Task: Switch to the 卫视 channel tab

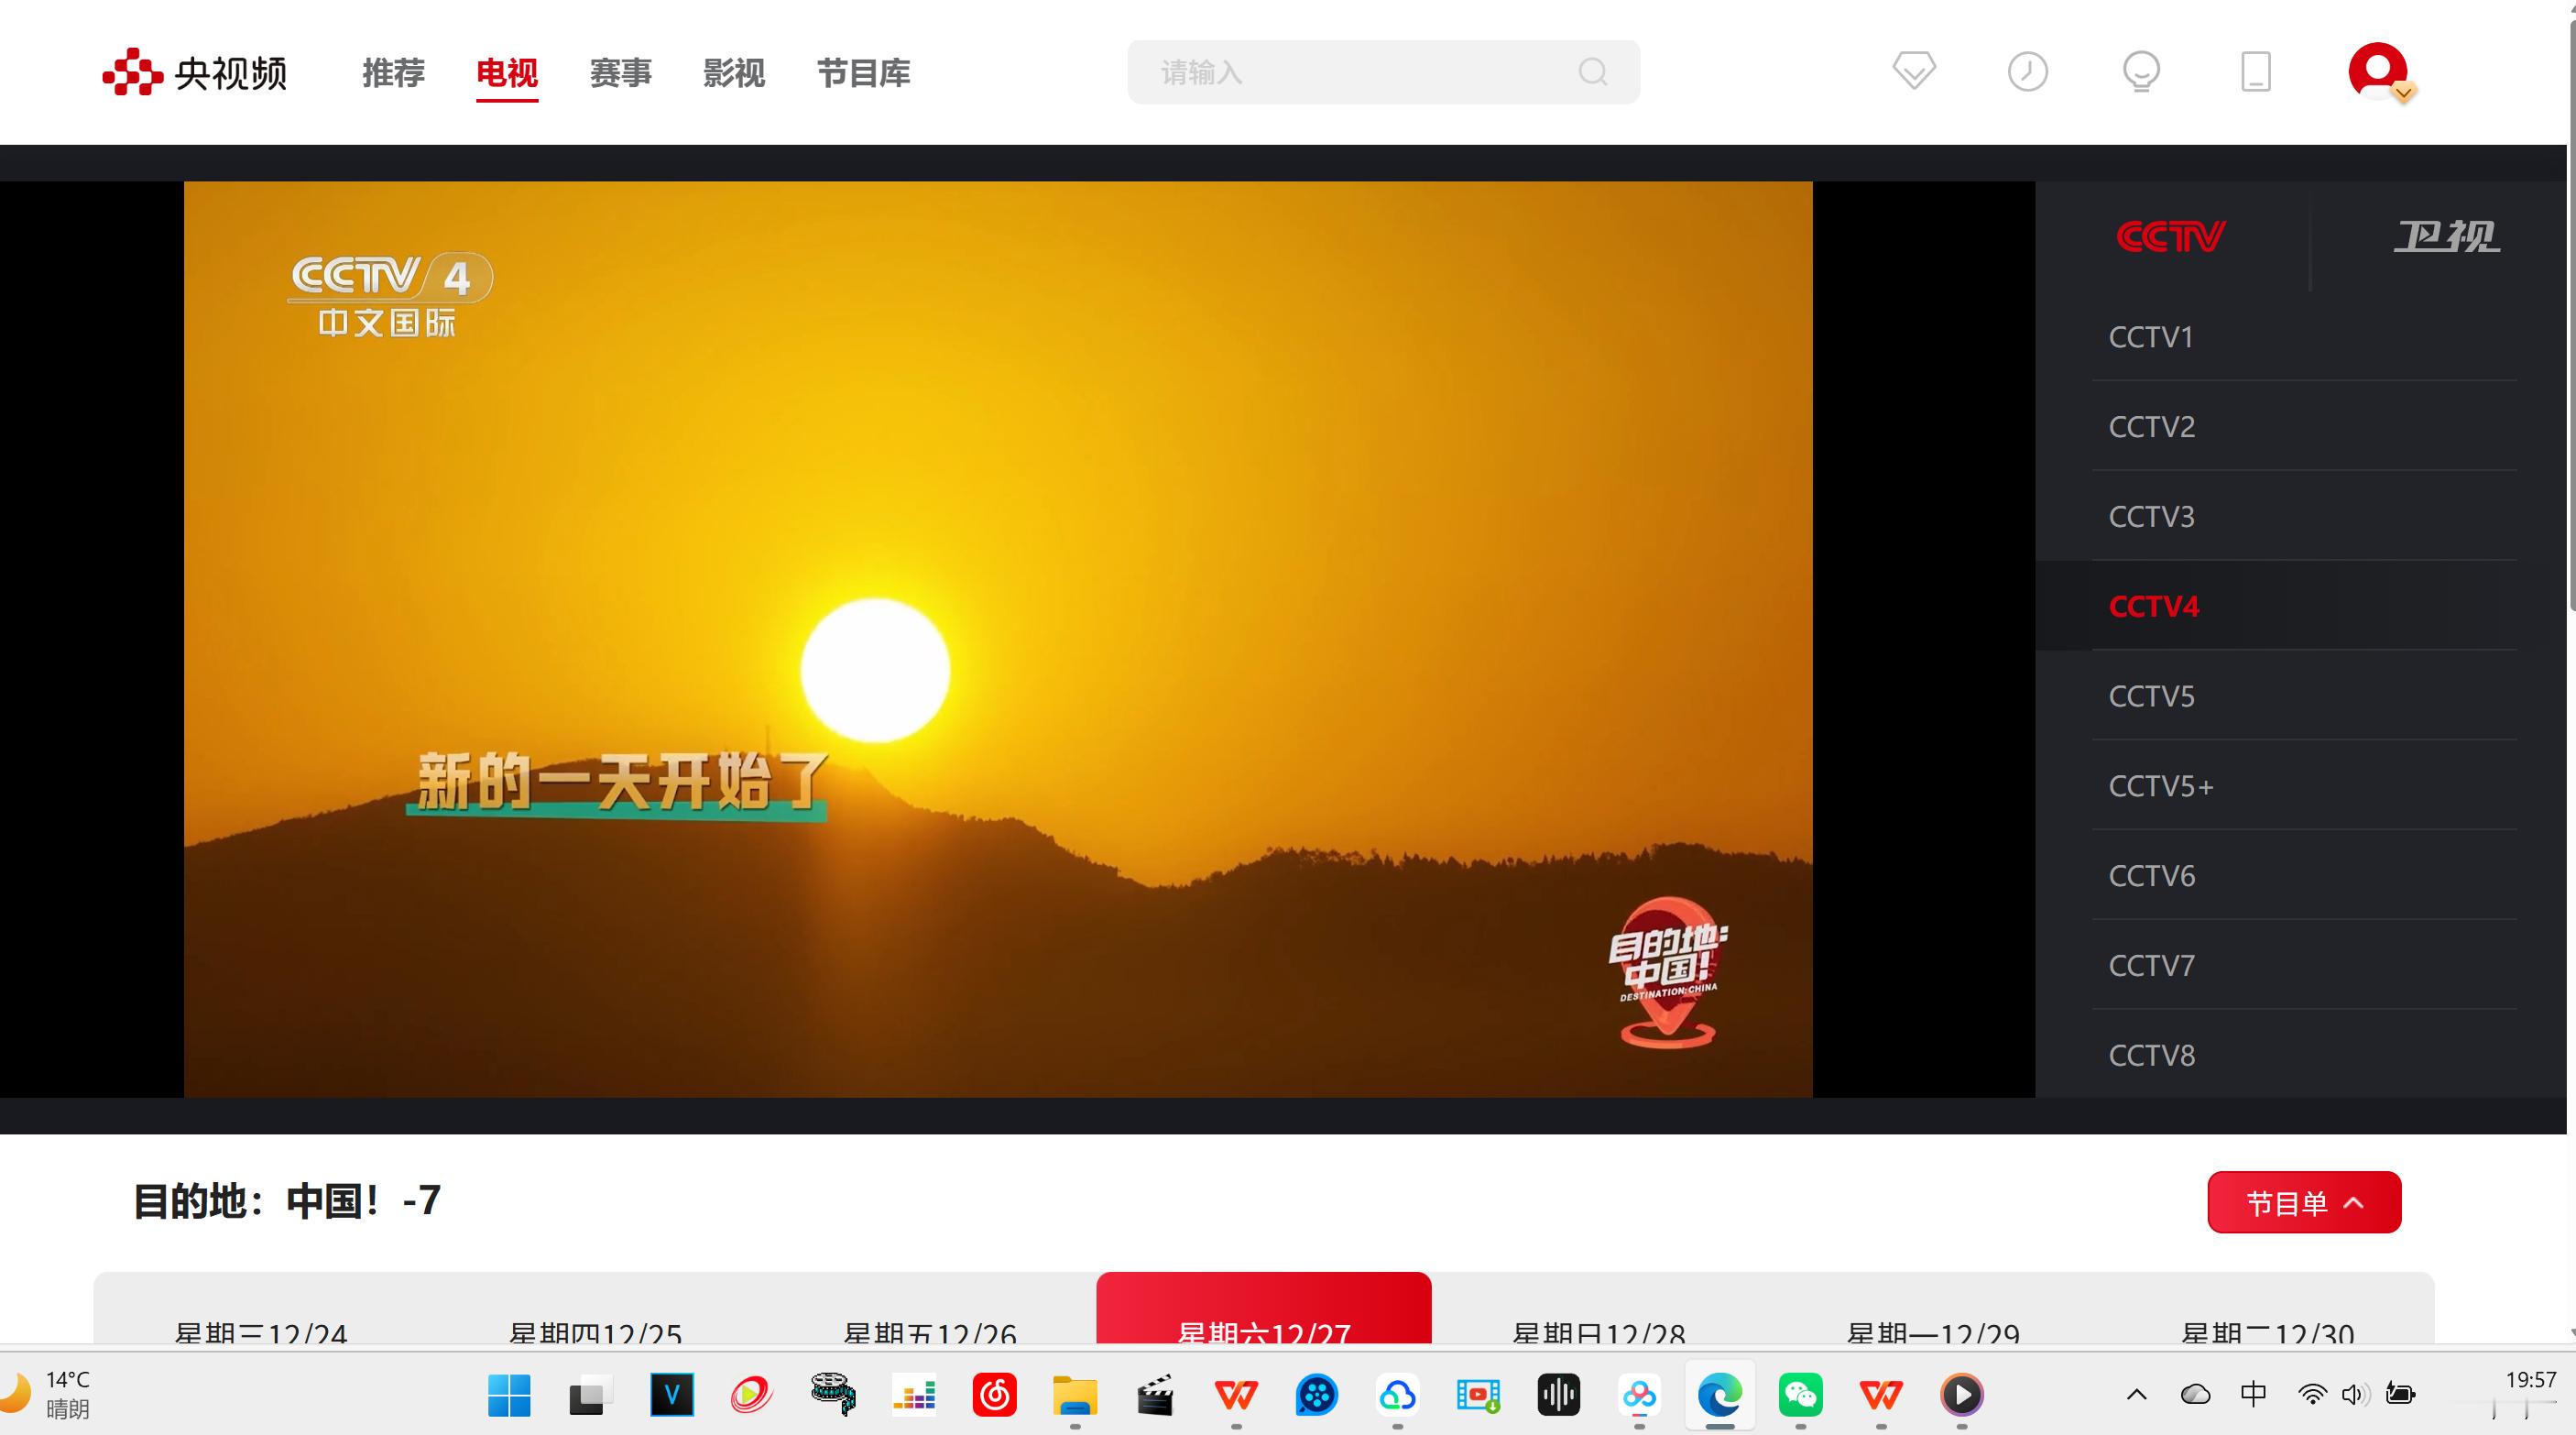Action: click(x=2445, y=237)
